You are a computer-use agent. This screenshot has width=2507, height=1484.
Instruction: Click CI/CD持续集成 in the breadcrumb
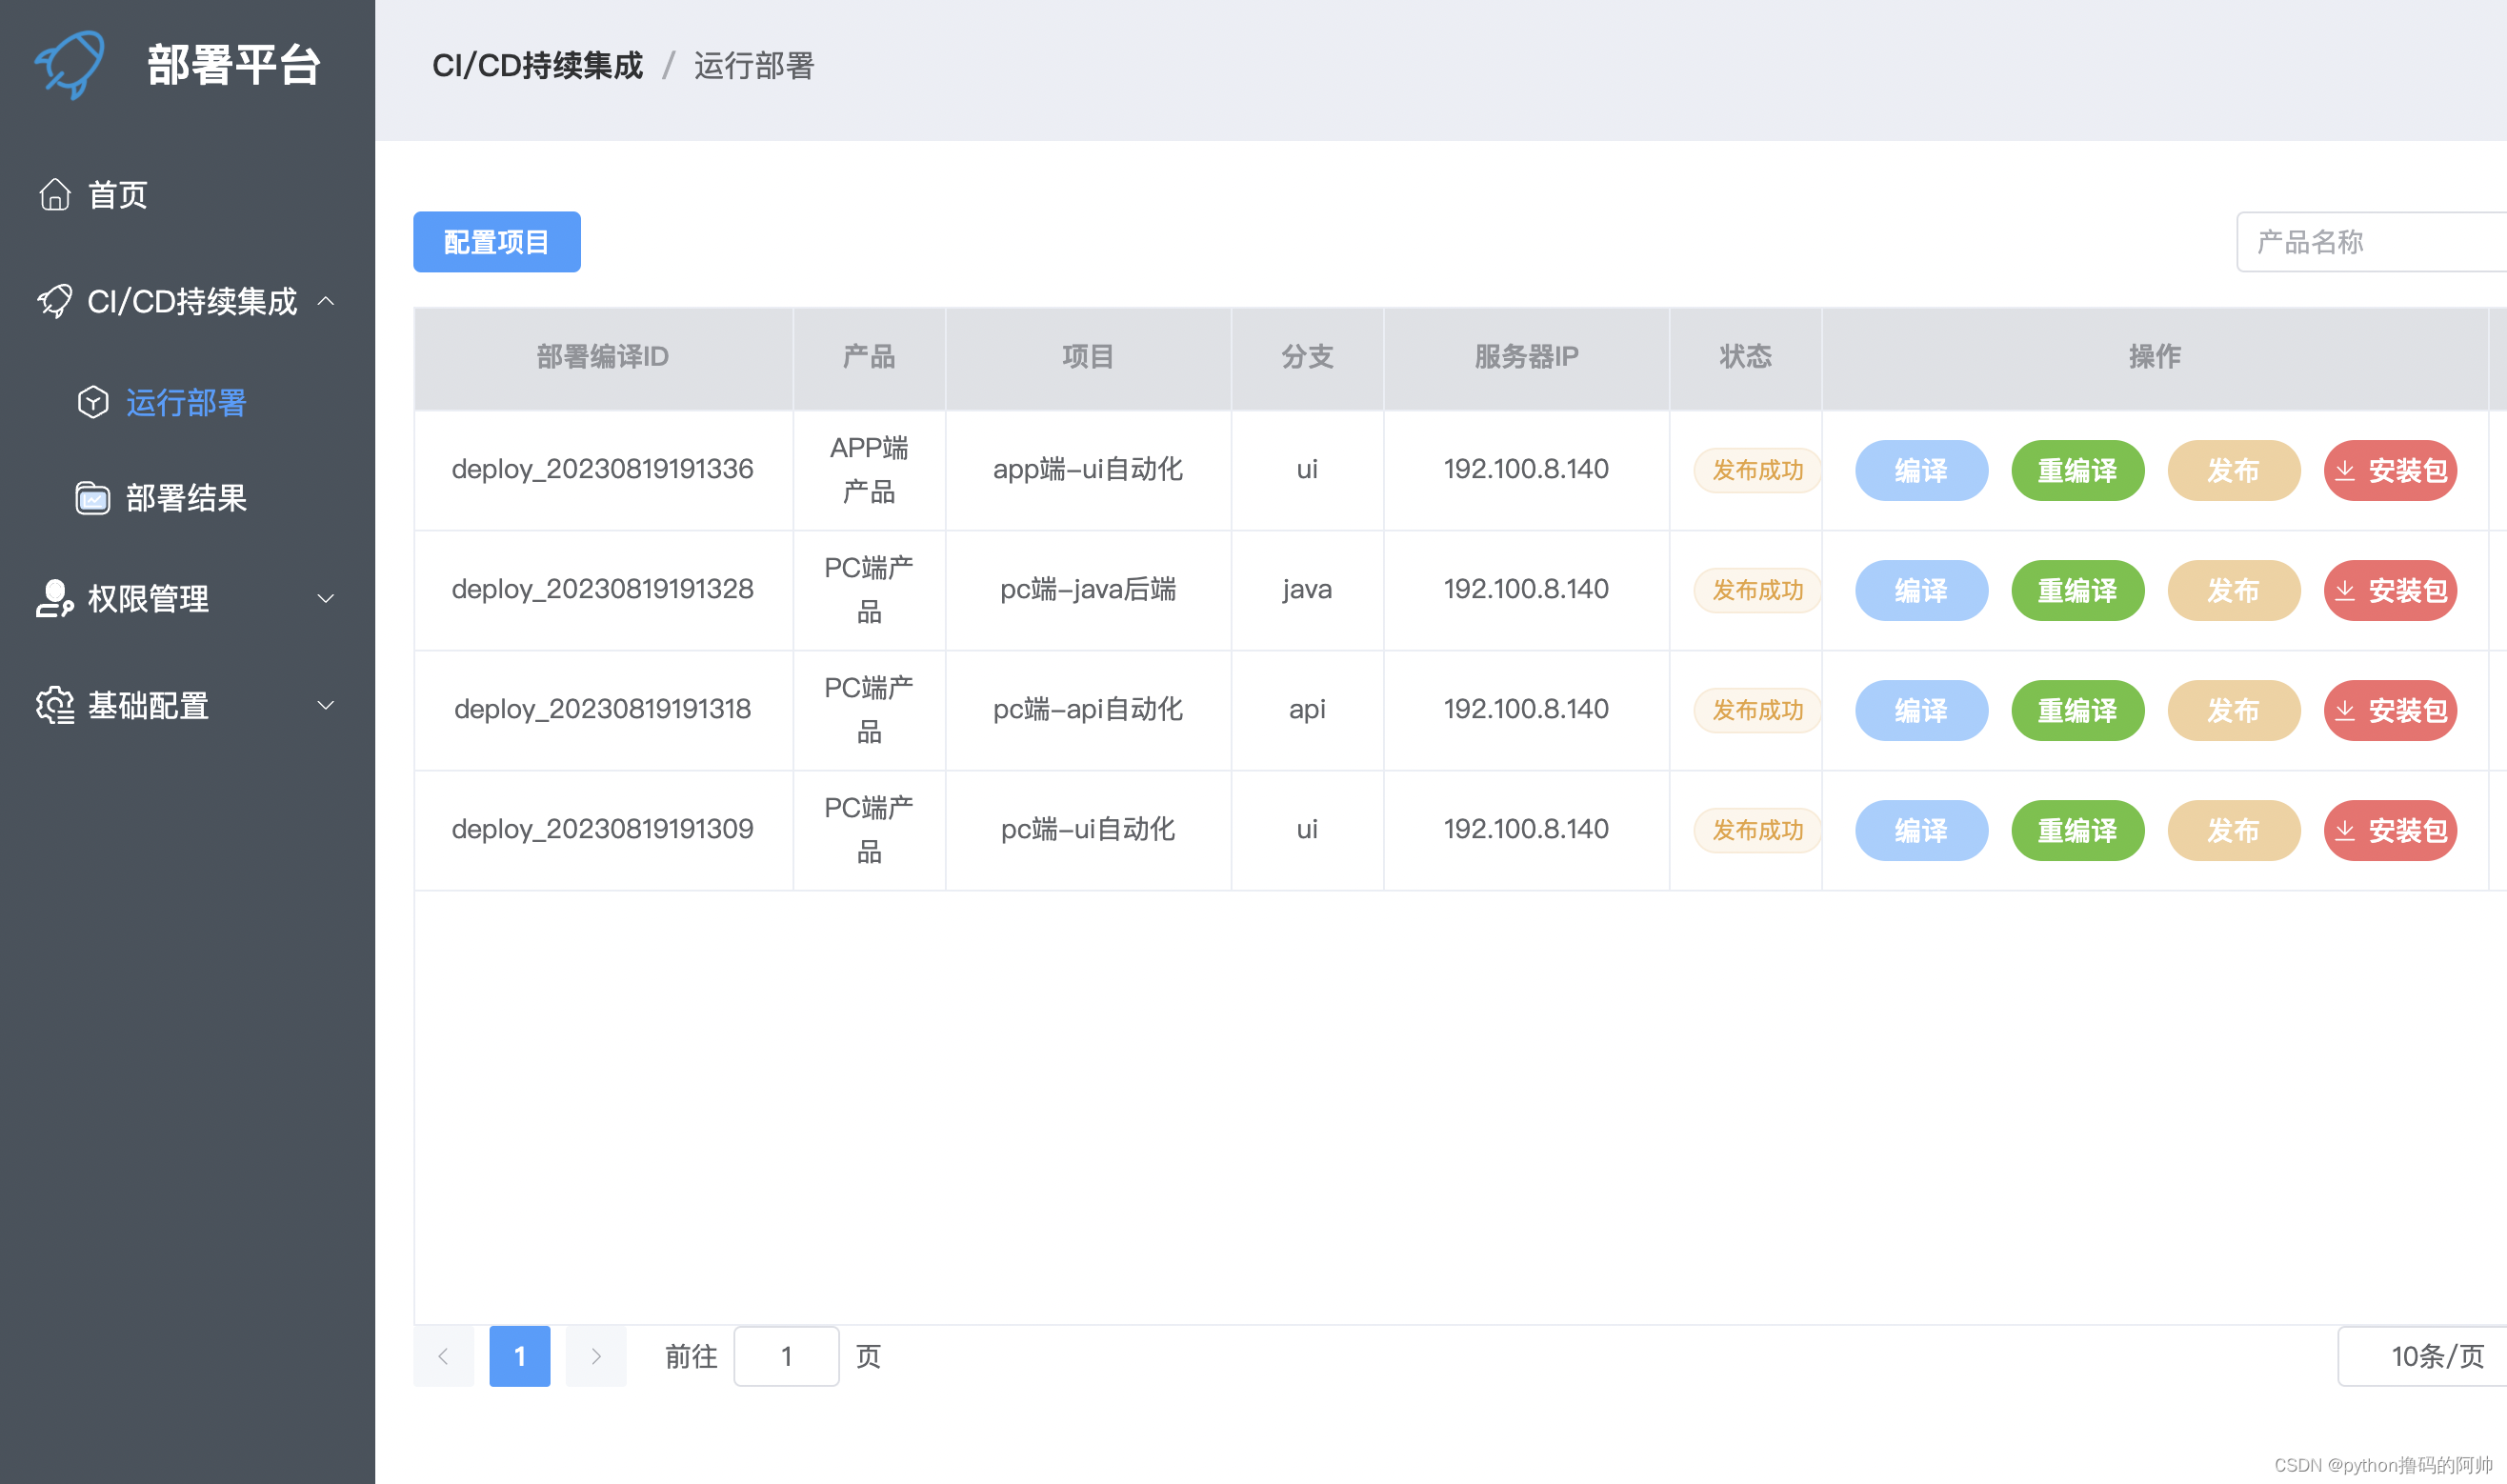click(x=537, y=66)
